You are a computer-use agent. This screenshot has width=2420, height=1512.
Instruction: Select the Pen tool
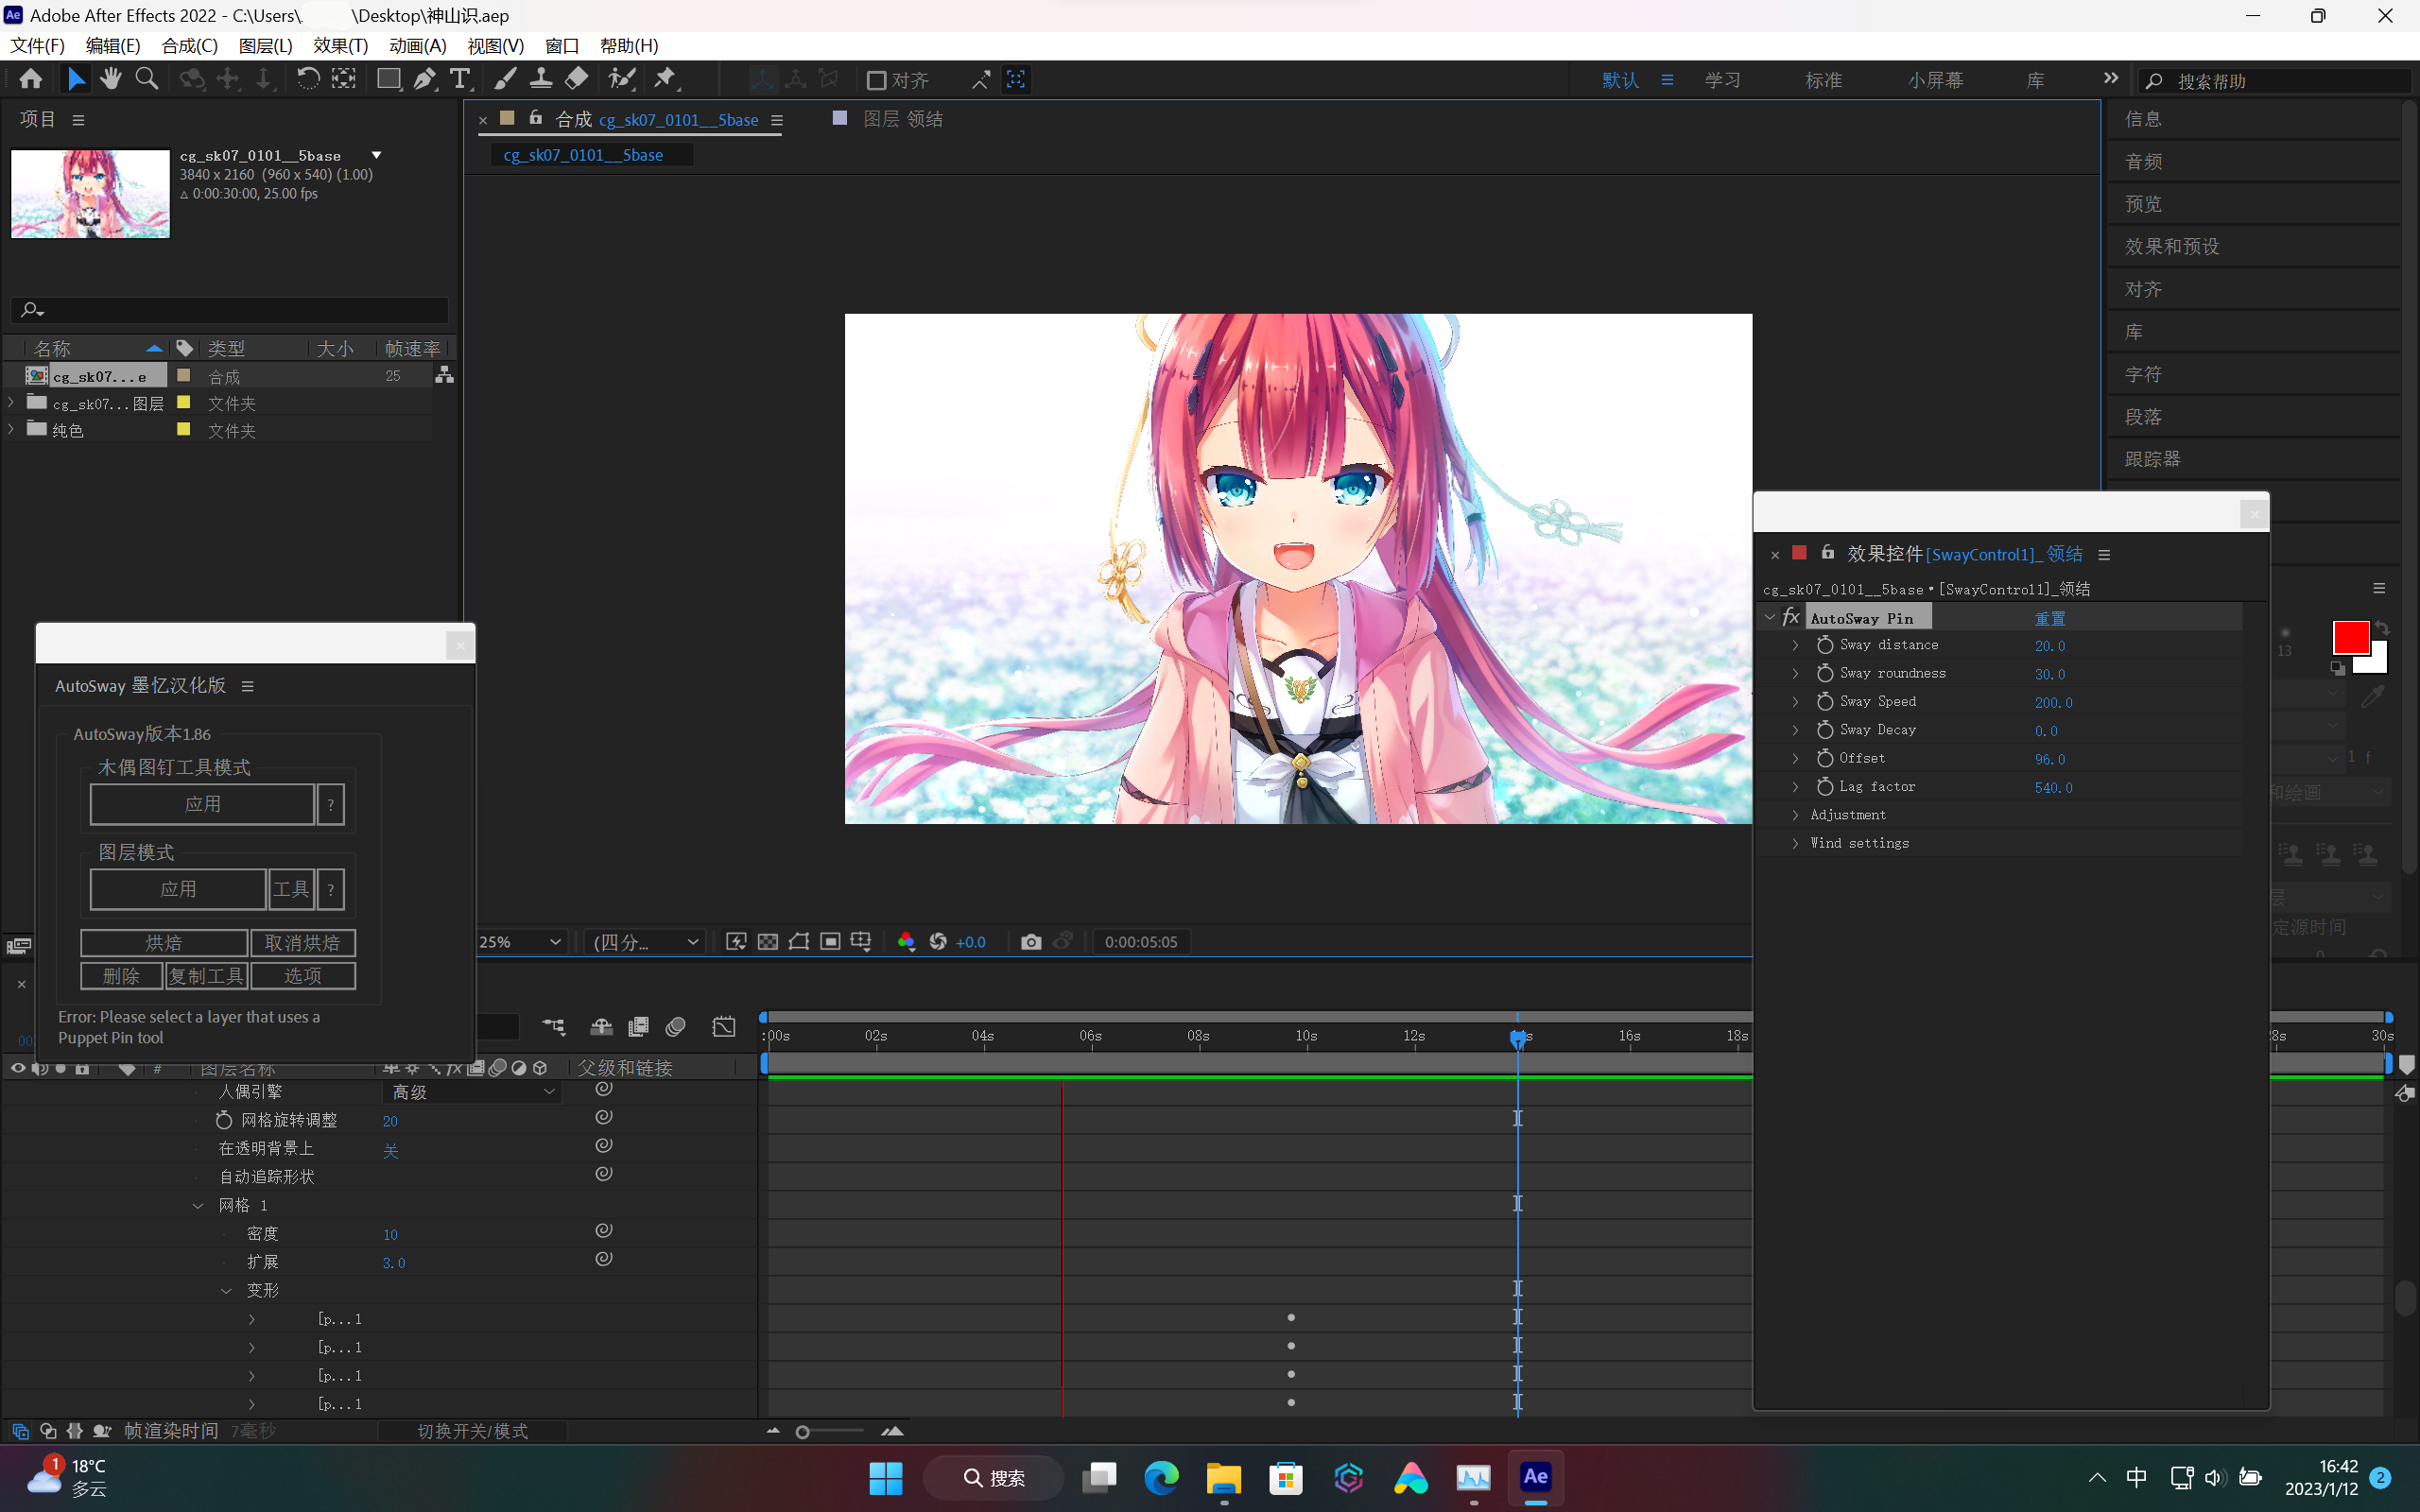(425, 79)
